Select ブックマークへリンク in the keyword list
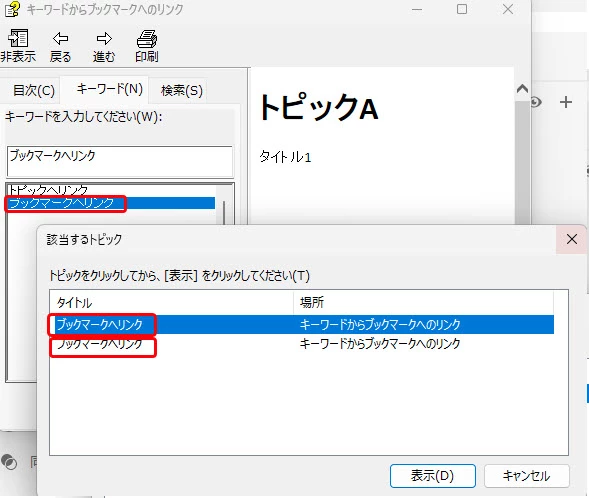Screen dimensions: 589x498 click(111, 203)
